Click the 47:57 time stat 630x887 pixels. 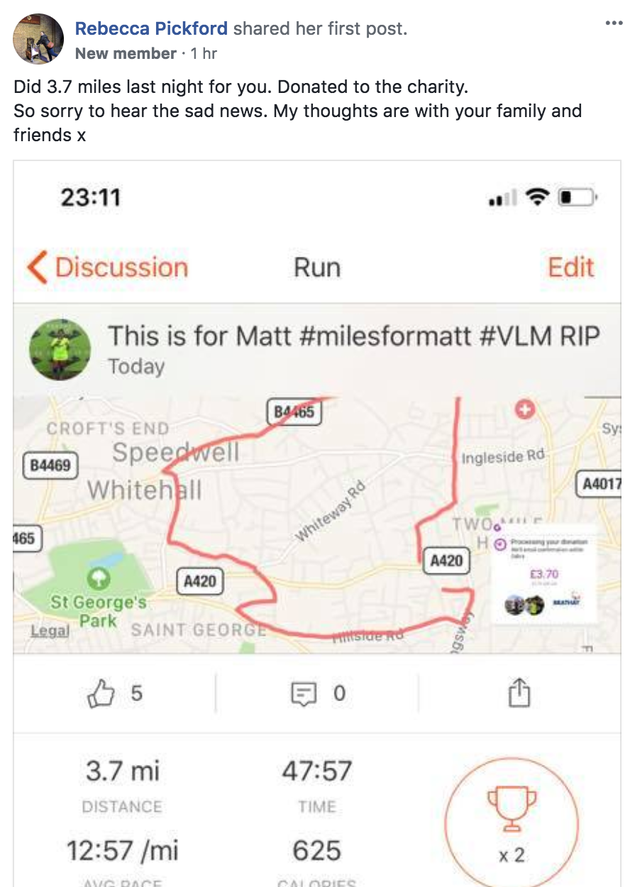pyautogui.click(x=316, y=770)
